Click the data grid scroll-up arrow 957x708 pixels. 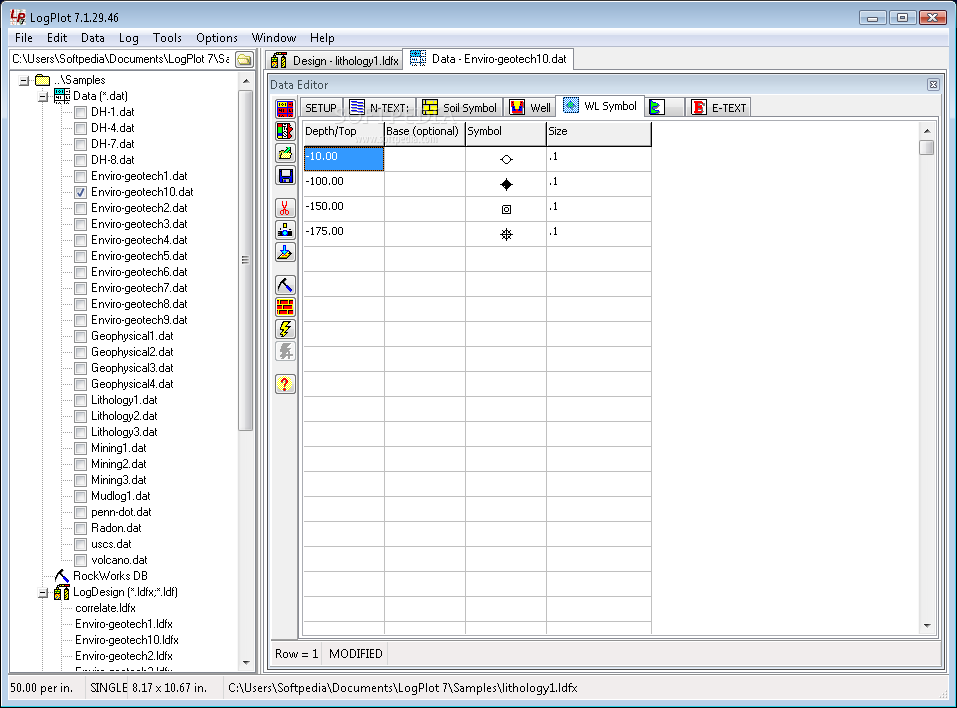pyautogui.click(x=926, y=131)
